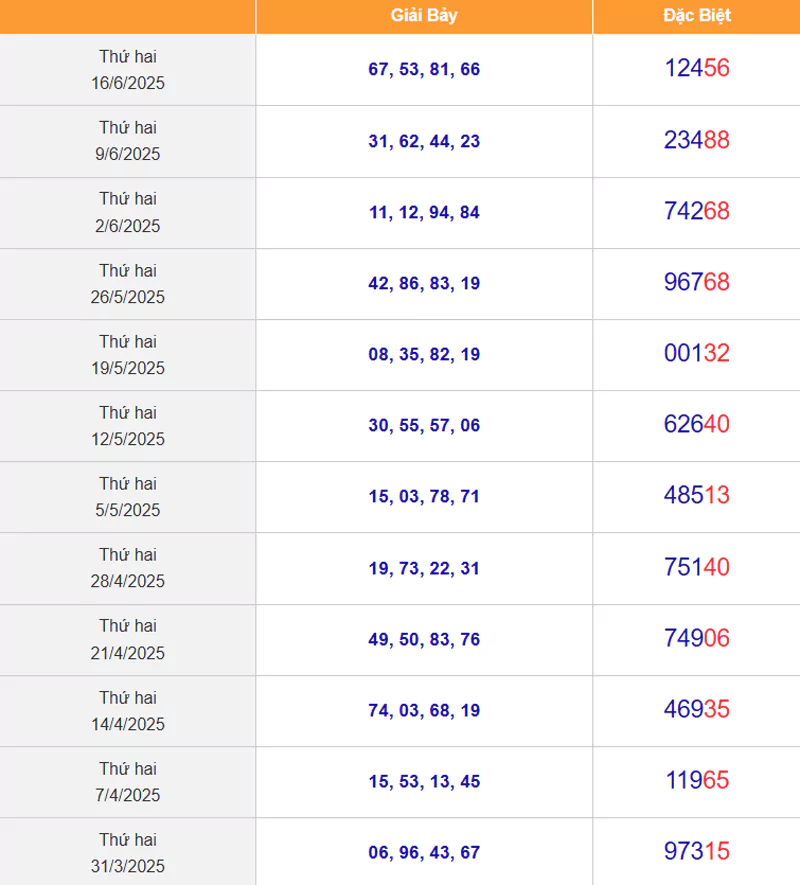Viewport: 800px width, 885px height.
Task: Click Giải Bảy numbers 74, 03, 68, 19
Action: coord(424,711)
